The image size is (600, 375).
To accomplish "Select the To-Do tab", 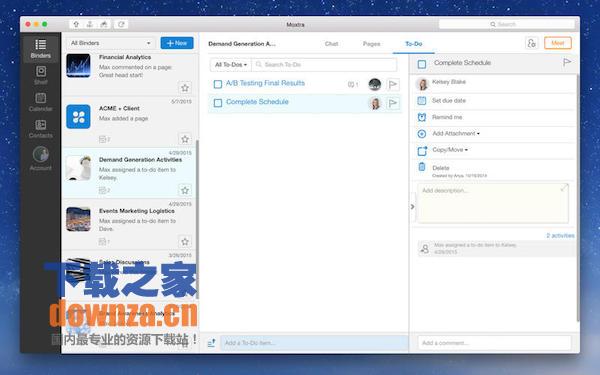I will [414, 44].
